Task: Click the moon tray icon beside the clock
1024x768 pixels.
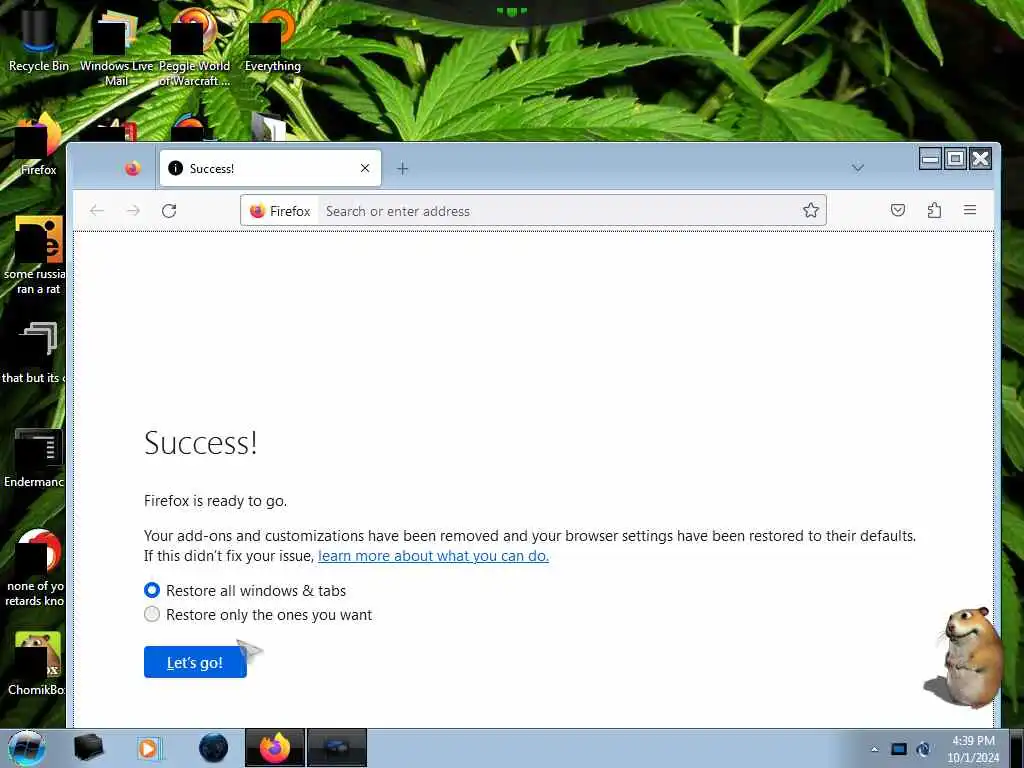Action: (923, 749)
